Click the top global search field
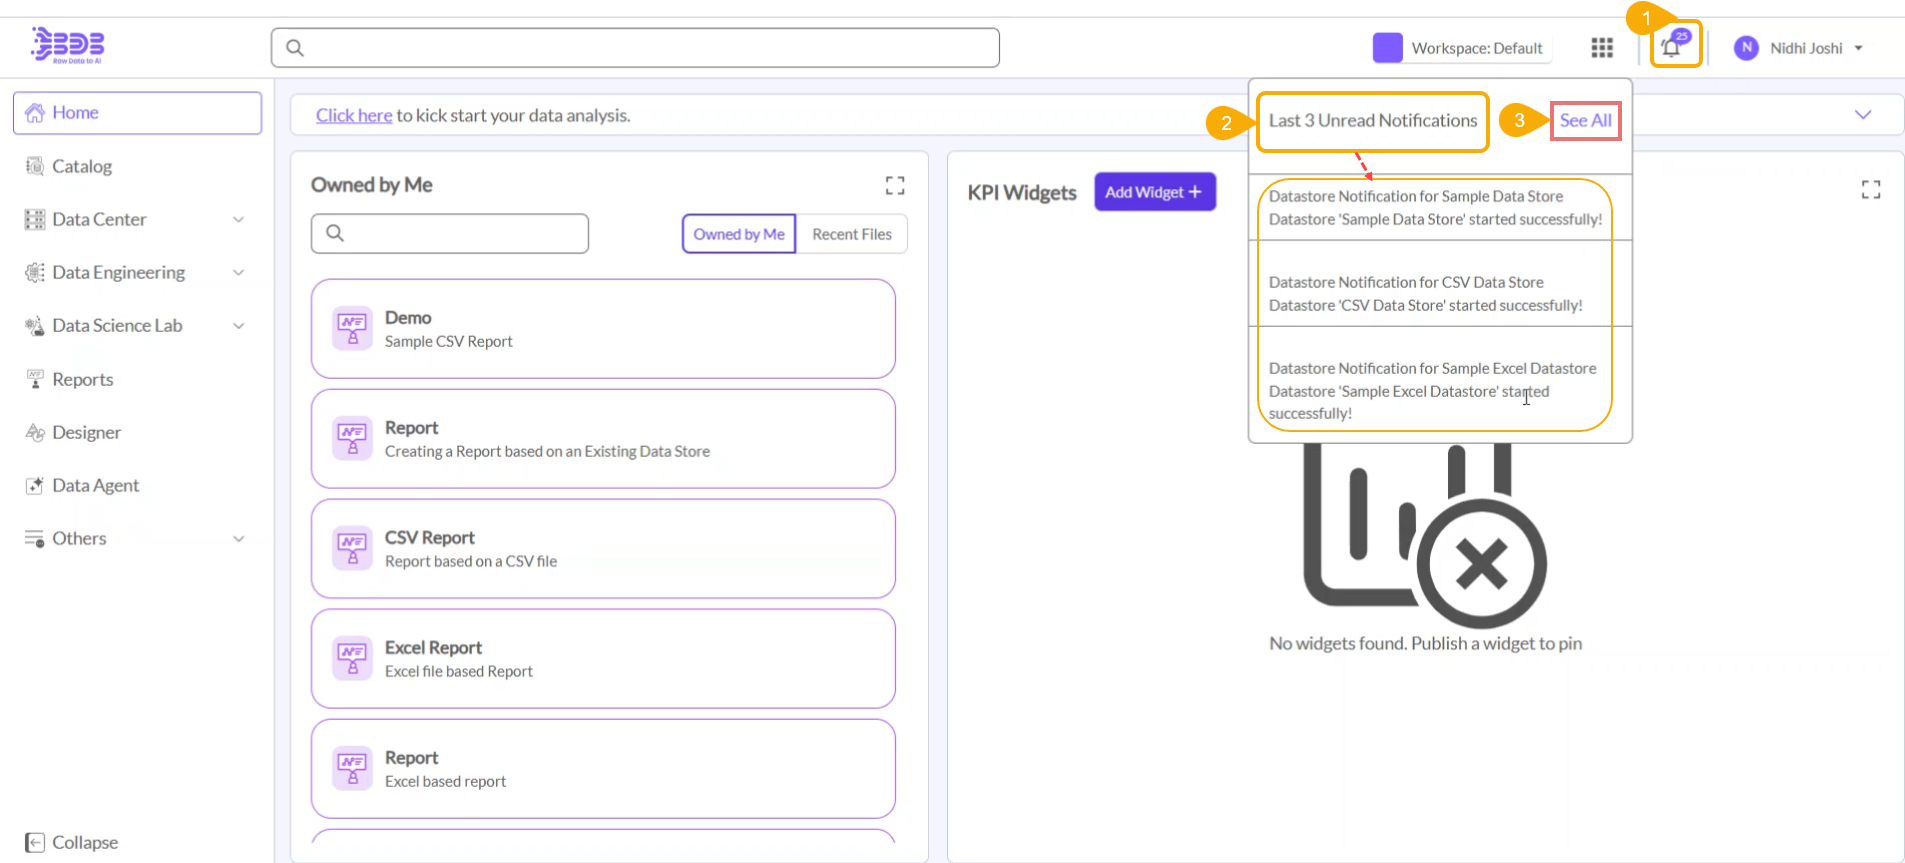This screenshot has width=1905, height=863. [x=635, y=48]
